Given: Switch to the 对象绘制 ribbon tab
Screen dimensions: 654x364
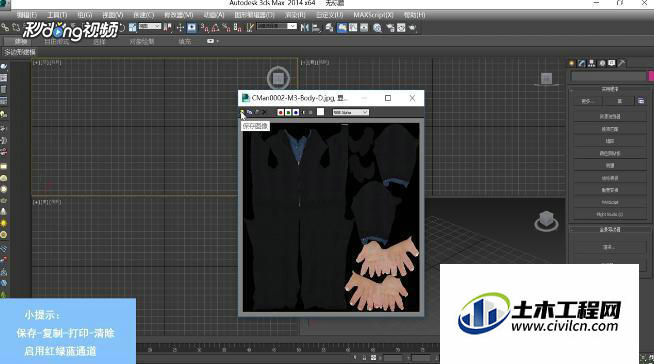Looking at the screenshot, I should pos(142,42).
